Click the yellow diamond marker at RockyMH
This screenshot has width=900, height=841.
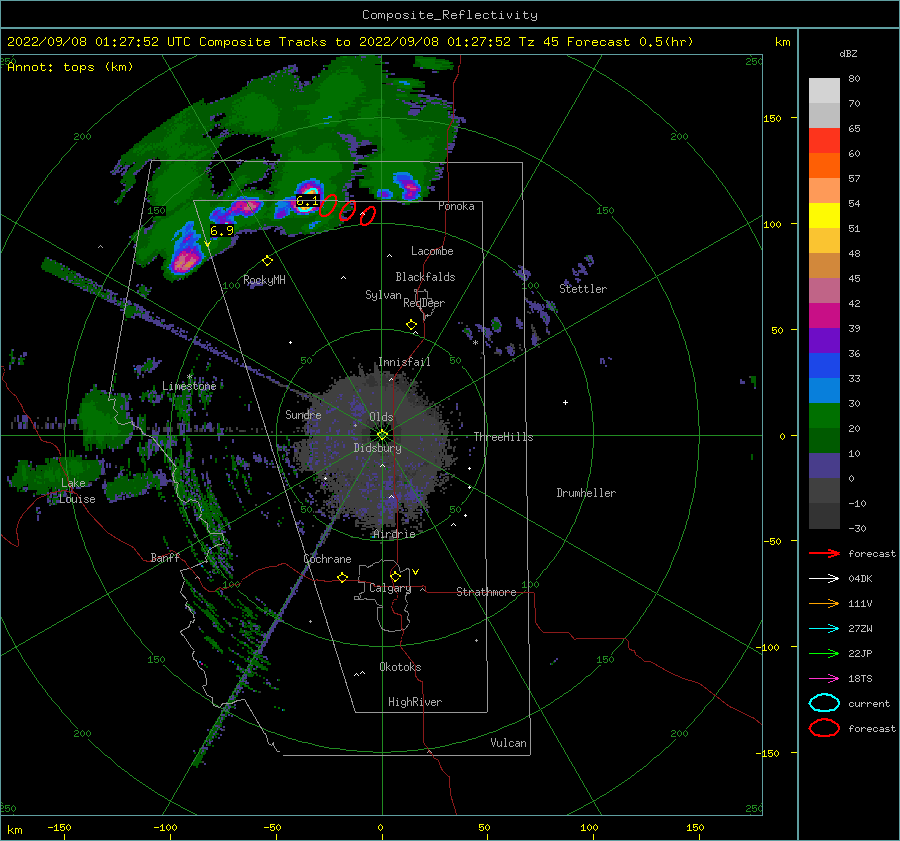[x=267, y=261]
